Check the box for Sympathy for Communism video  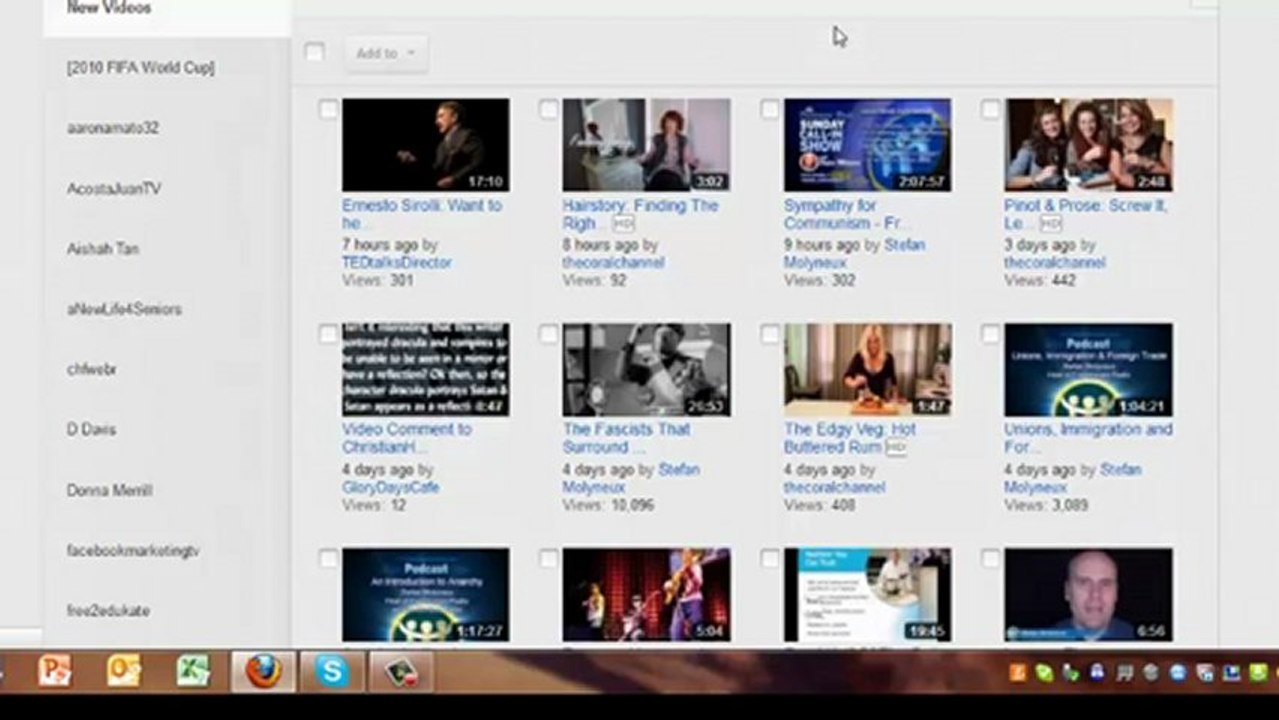(x=769, y=109)
